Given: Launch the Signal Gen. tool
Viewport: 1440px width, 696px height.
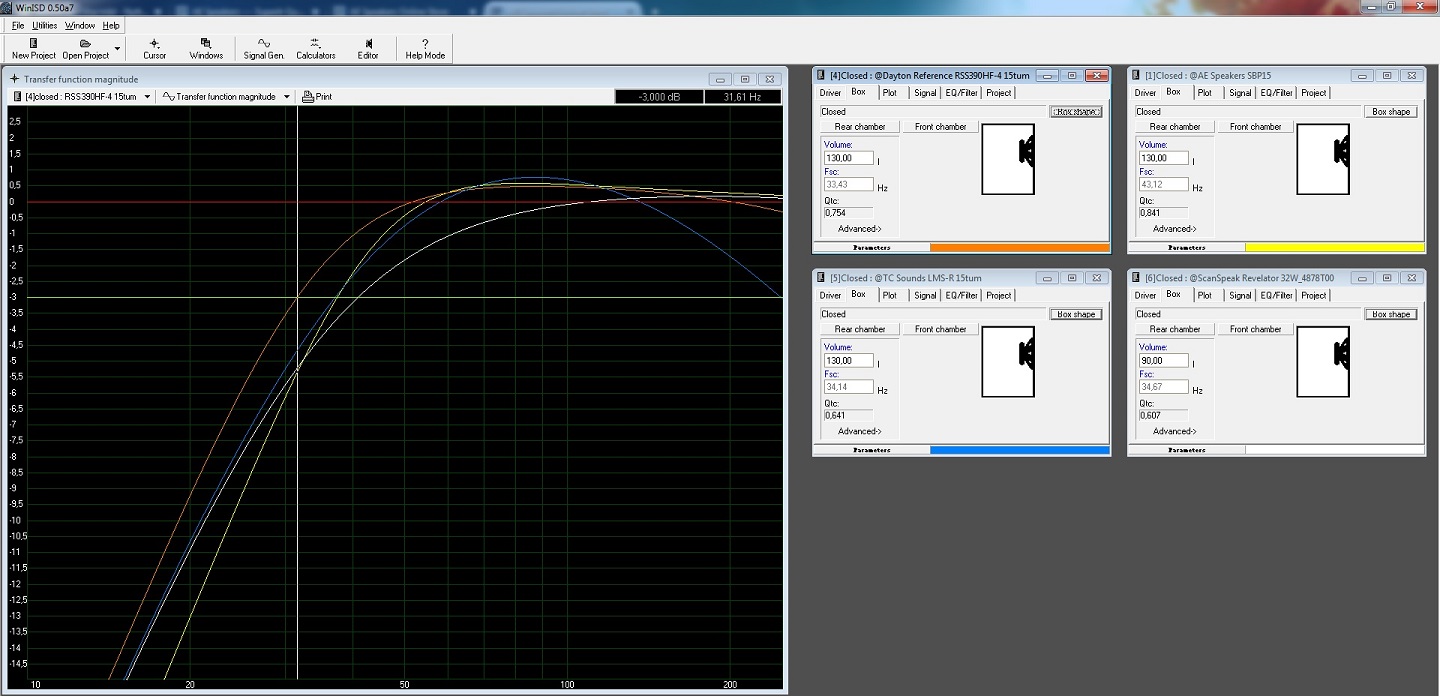Looking at the screenshot, I should (x=264, y=49).
